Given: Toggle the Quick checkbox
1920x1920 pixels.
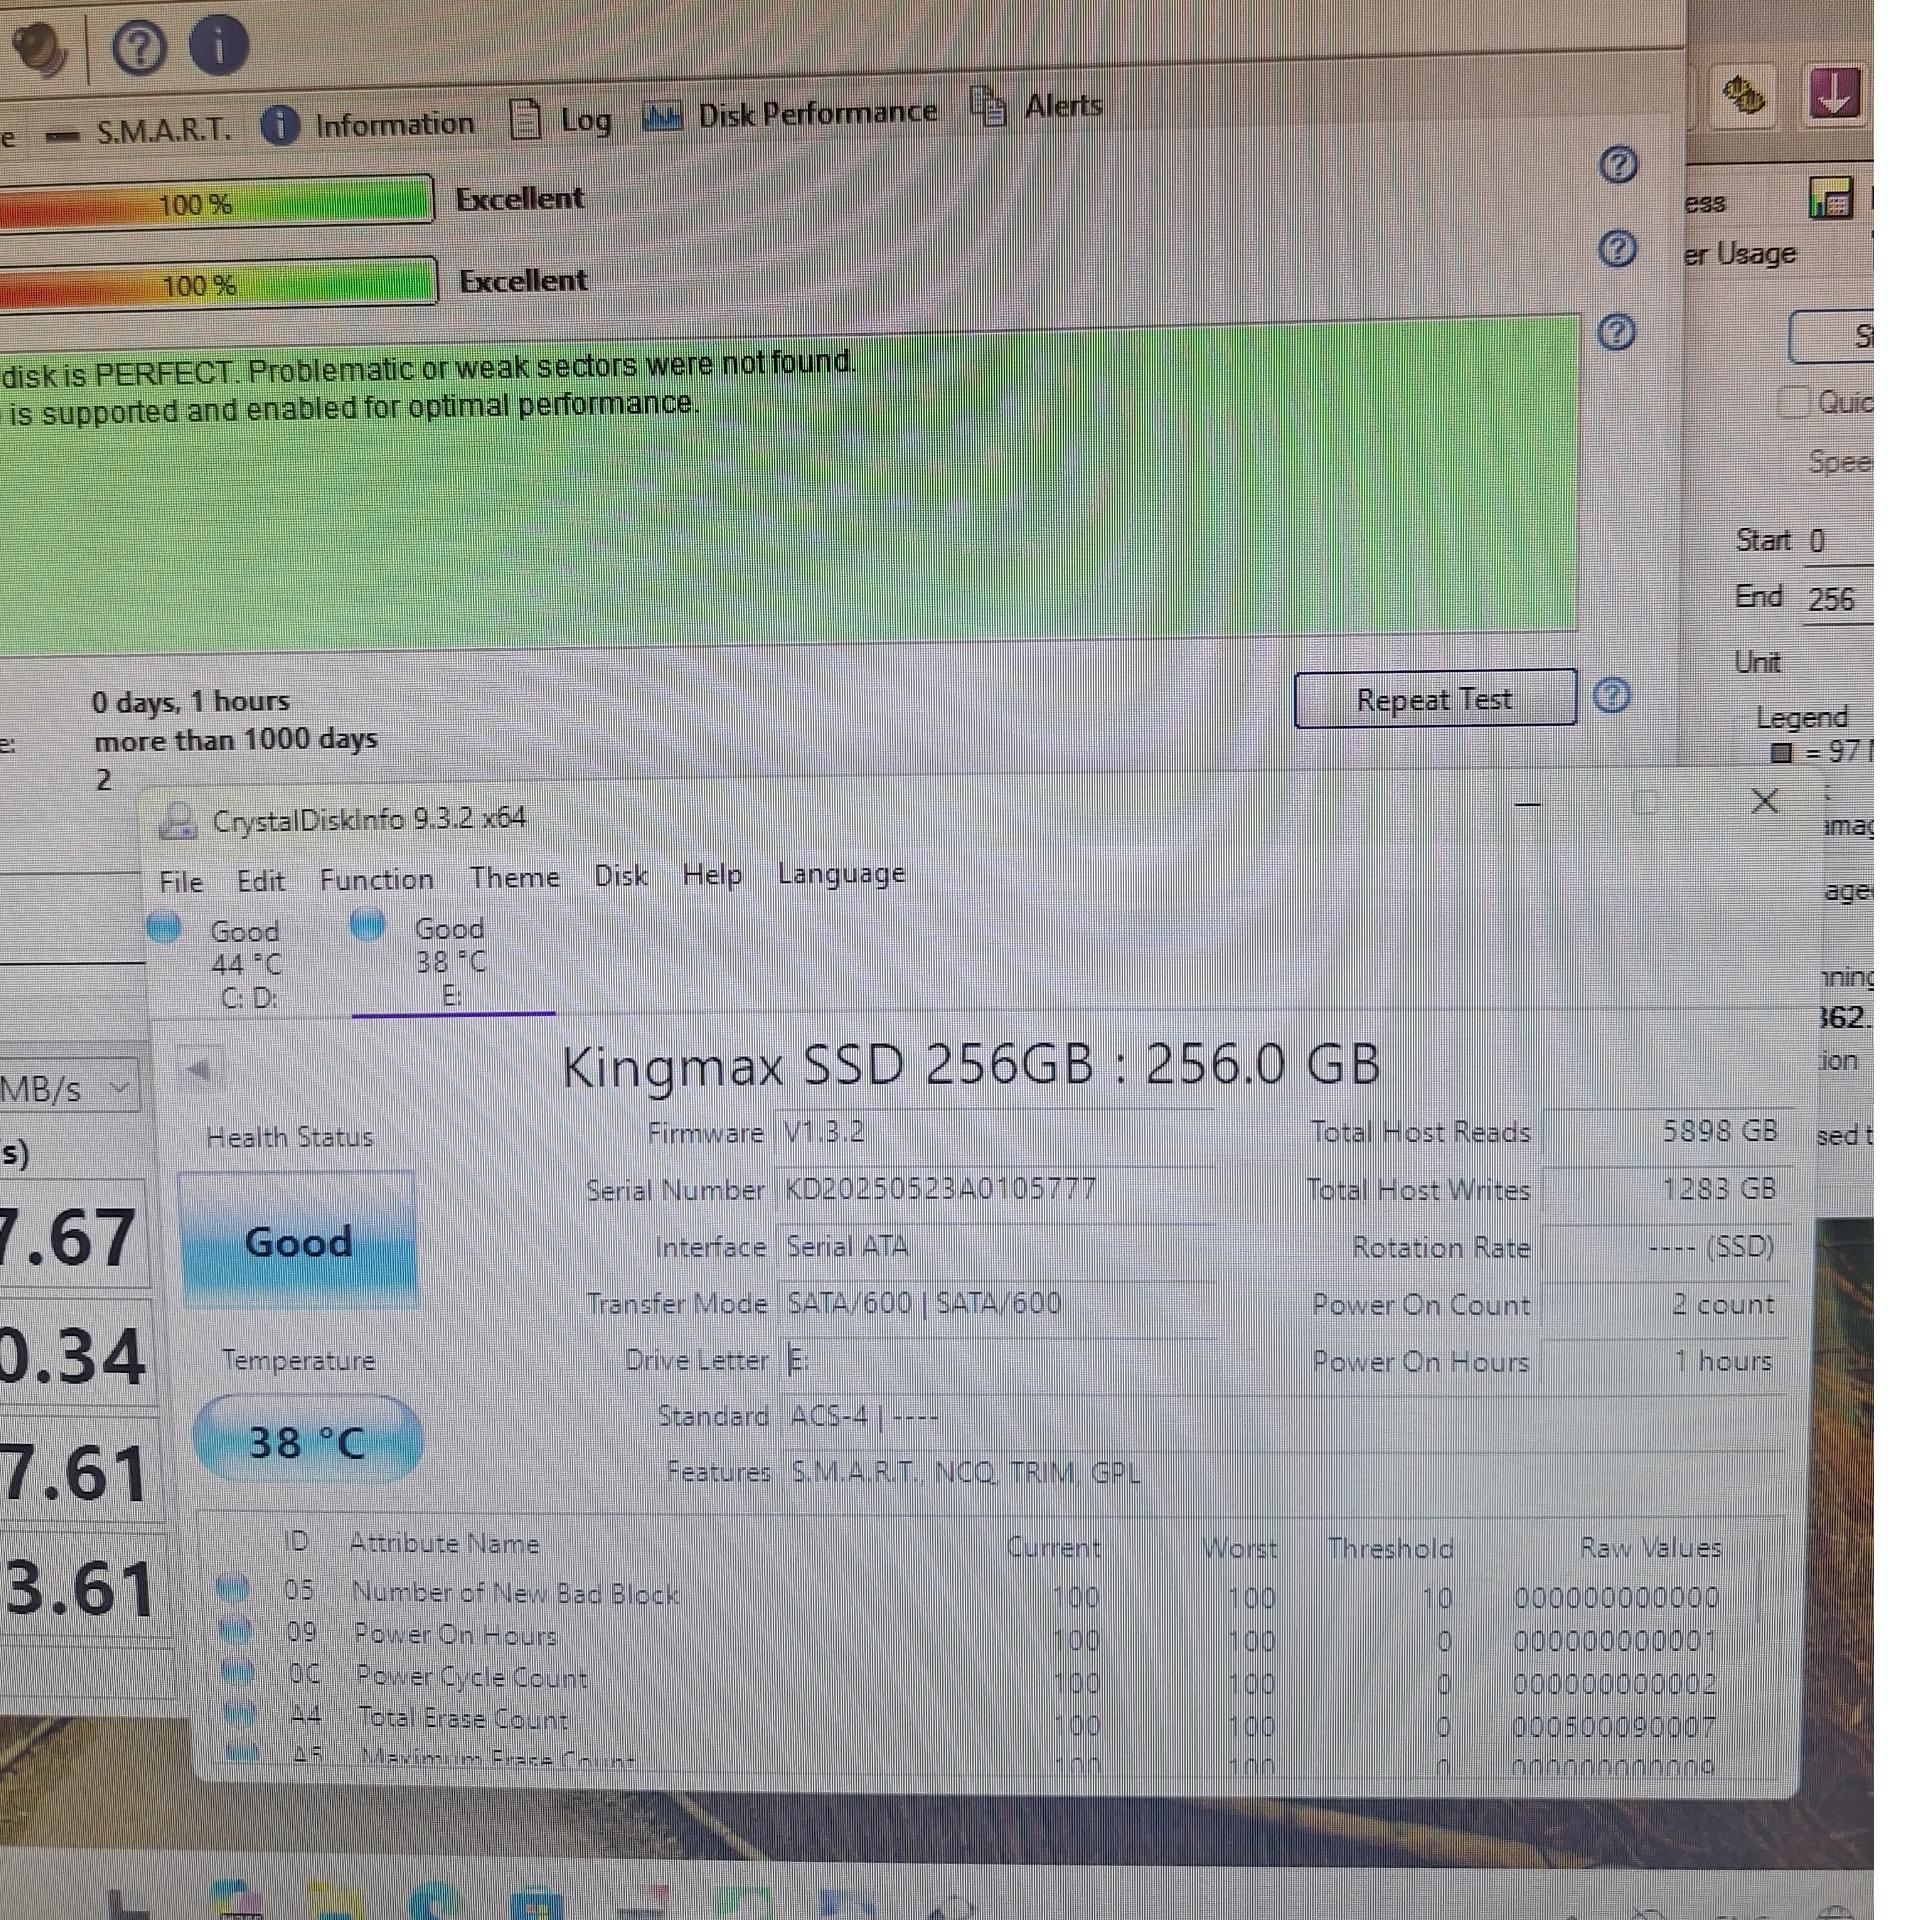Looking at the screenshot, I should 1795,402.
